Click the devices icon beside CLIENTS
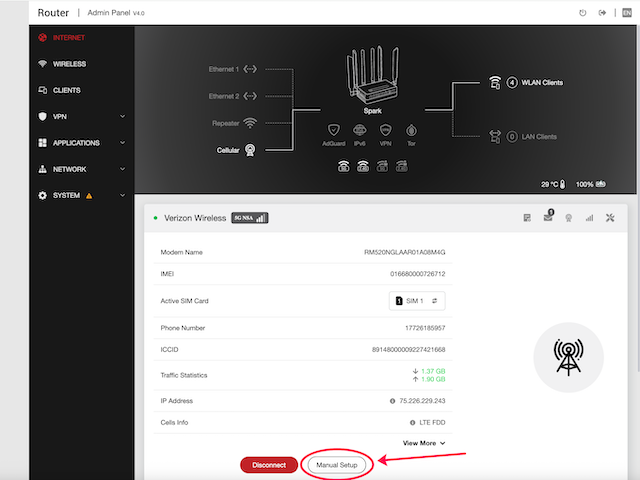The height and width of the screenshot is (480, 640). click(x=42, y=90)
